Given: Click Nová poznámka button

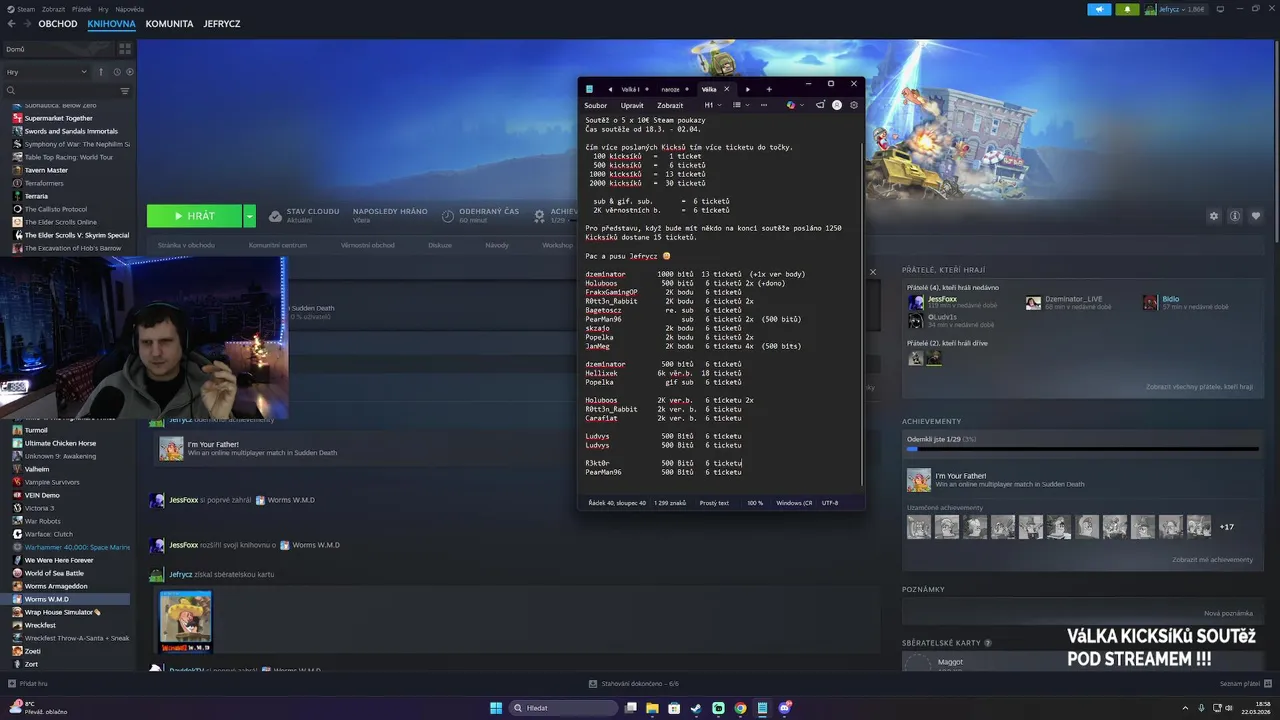Looking at the screenshot, I should pos(1228,613).
